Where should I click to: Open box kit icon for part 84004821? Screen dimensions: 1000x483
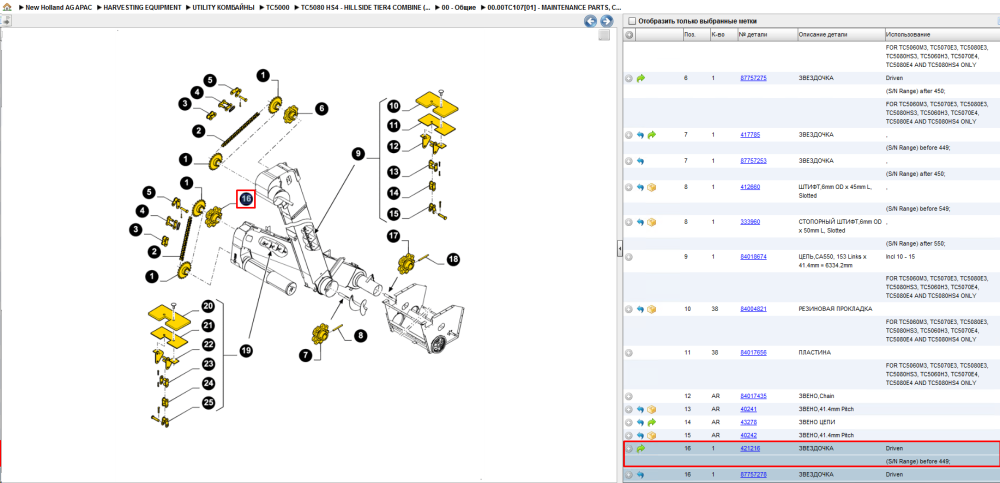pos(652,309)
